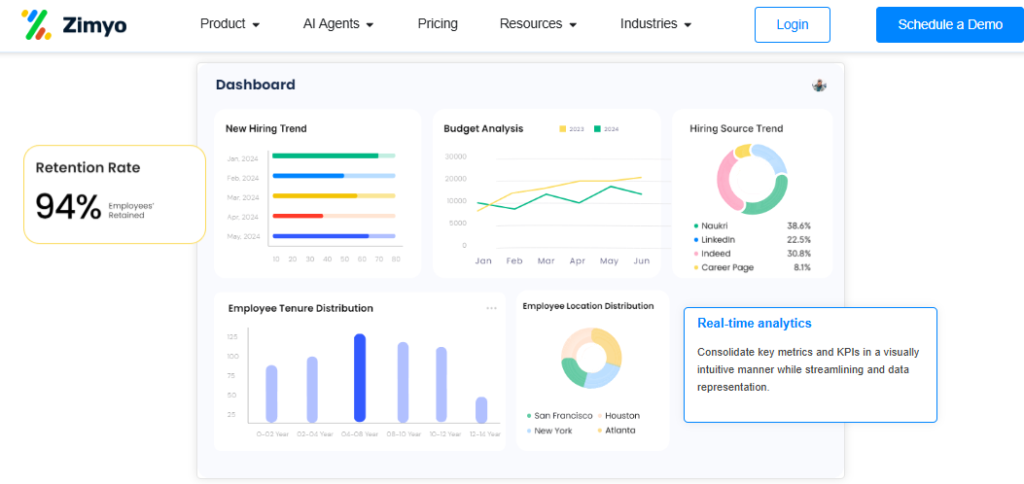Screen dimensions: 1024x484
Task: Click the 94% retention rate value
Action: pyautogui.click(x=68, y=207)
